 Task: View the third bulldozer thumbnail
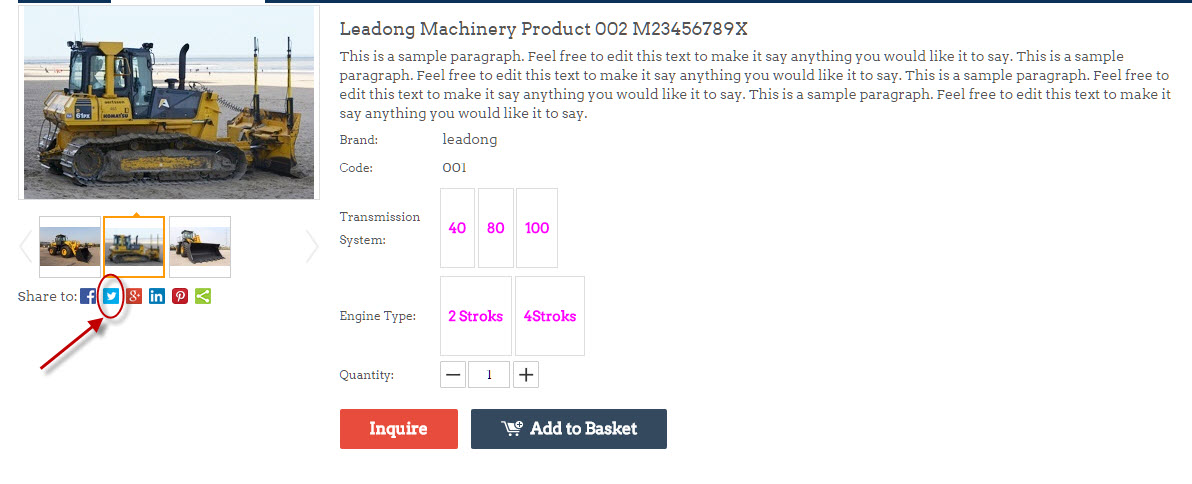200,247
